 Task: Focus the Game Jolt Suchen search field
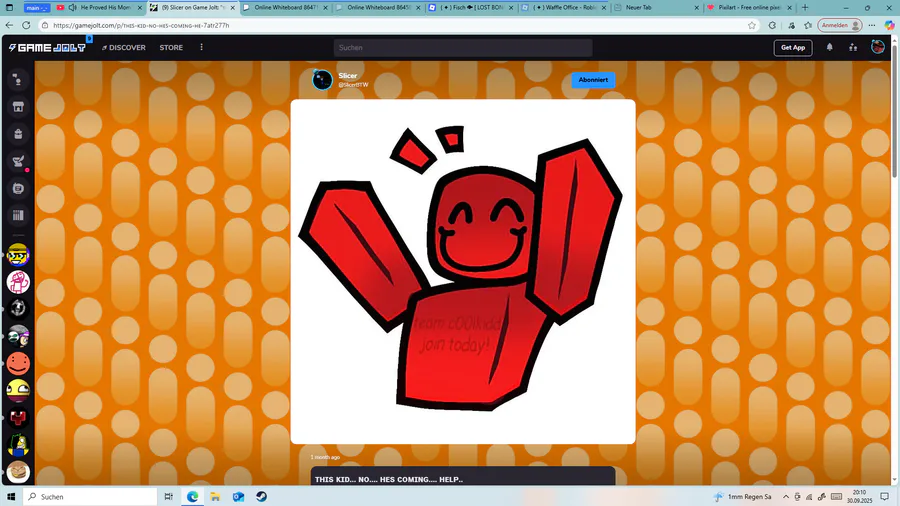point(463,48)
